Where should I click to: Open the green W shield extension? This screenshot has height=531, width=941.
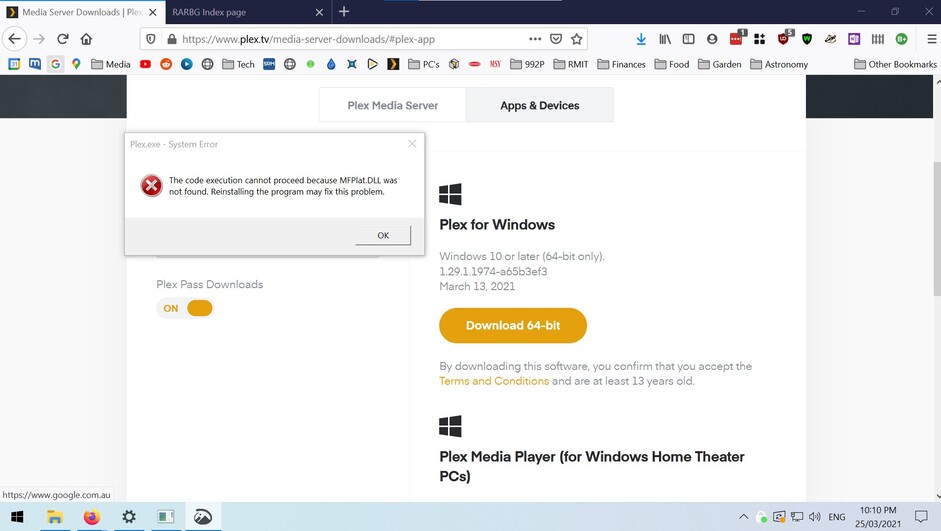tap(807, 39)
